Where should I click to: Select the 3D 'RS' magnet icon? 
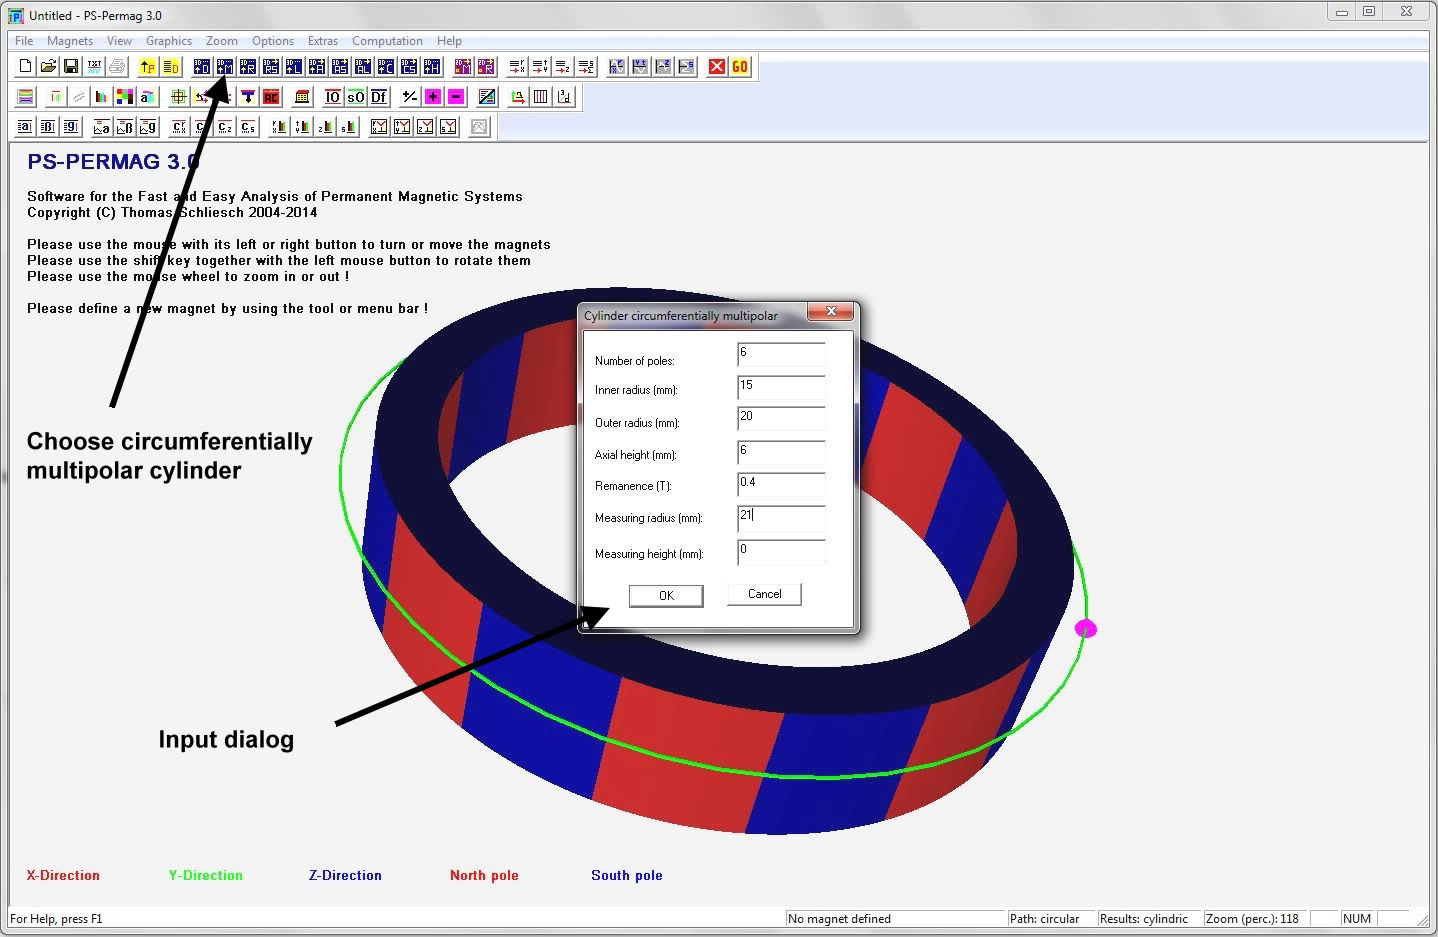(272, 67)
